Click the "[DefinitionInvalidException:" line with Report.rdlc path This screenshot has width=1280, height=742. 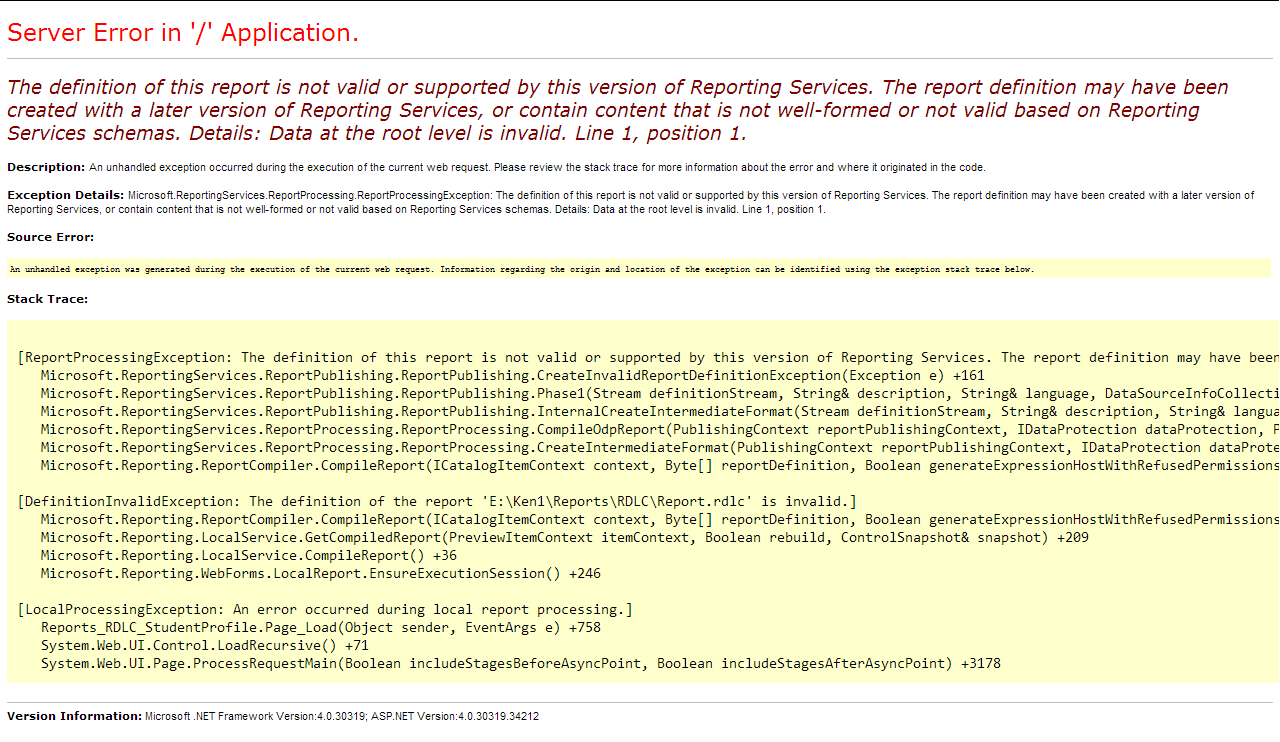pyautogui.click(x=437, y=501)
